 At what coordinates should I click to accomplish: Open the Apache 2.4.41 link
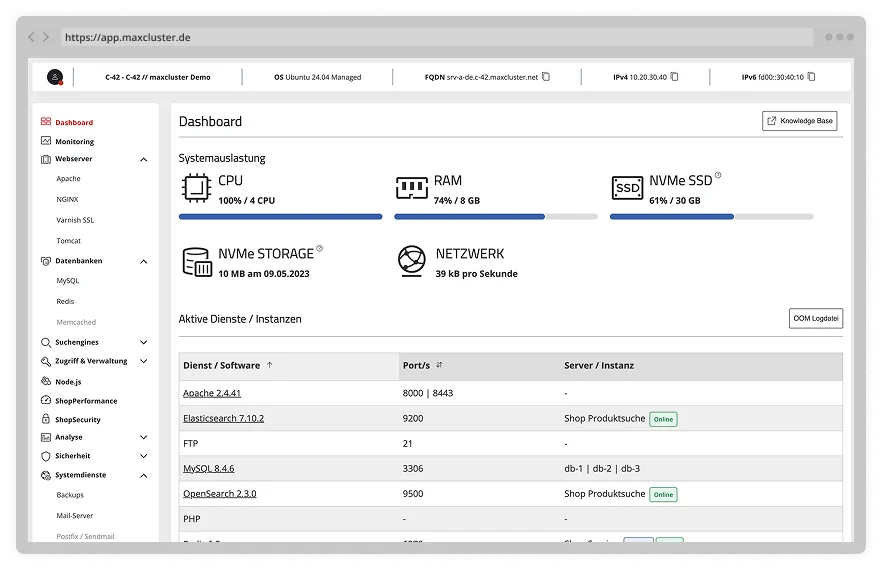212,393
